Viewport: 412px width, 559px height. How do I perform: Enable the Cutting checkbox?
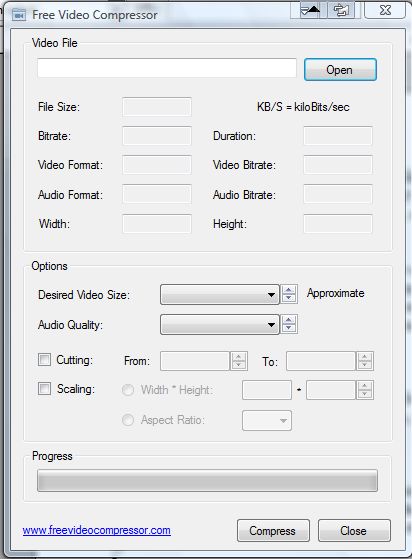pyautogui.click(x=45, y=359)
